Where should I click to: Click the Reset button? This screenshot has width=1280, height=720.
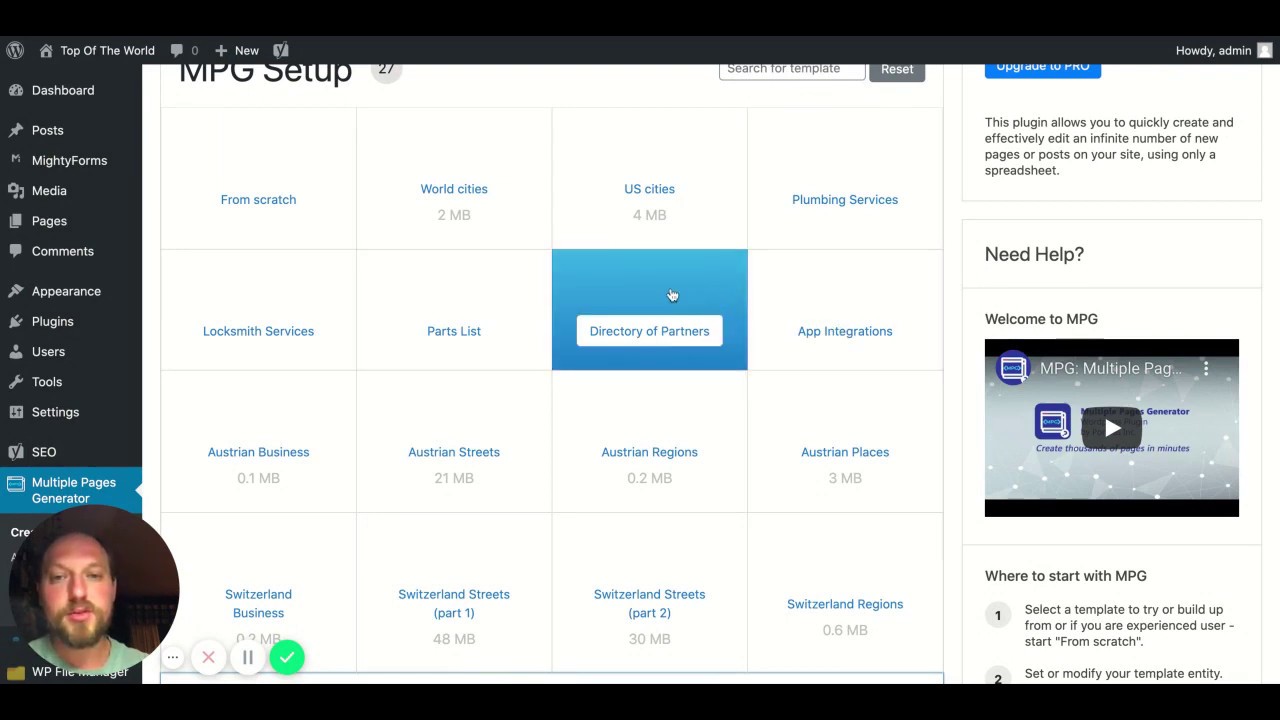pyautogui.click(x=897, y=69)
